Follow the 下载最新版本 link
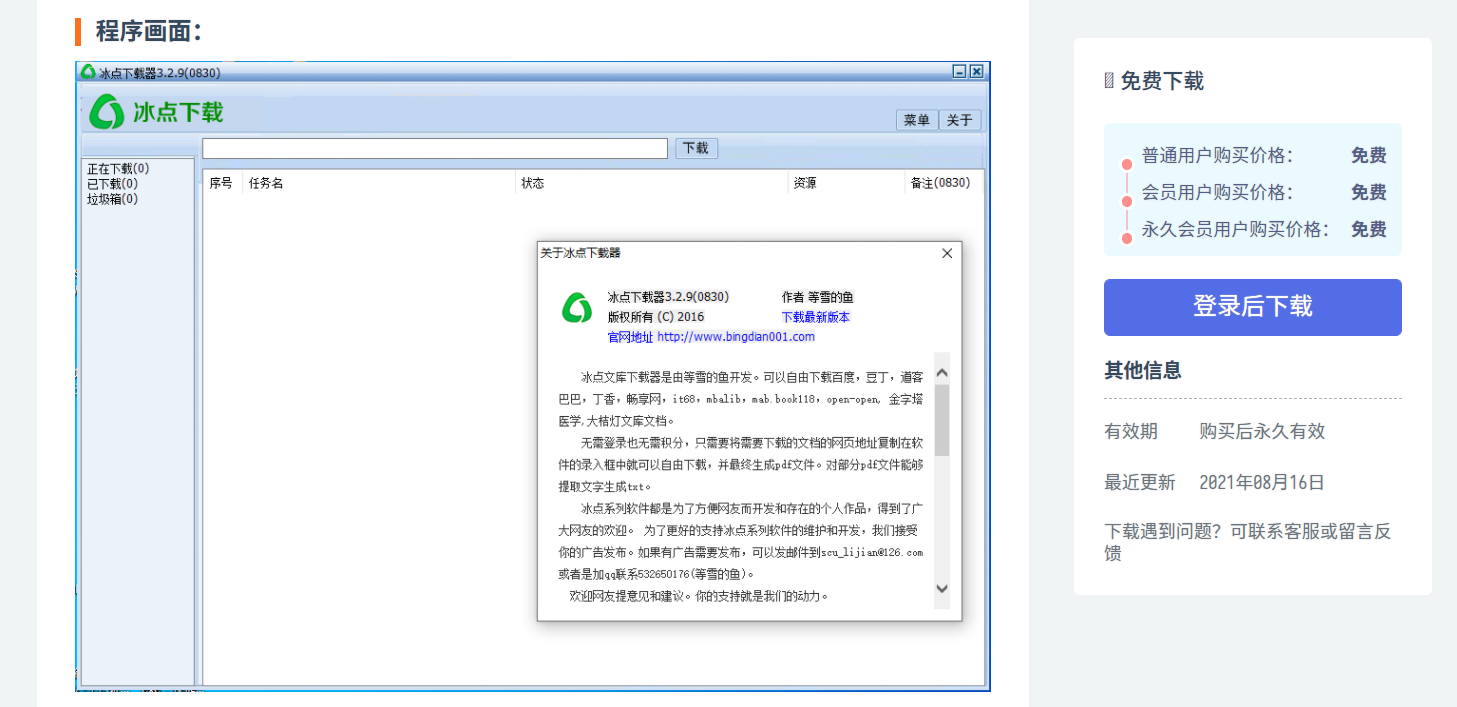 tap(816, 317)
